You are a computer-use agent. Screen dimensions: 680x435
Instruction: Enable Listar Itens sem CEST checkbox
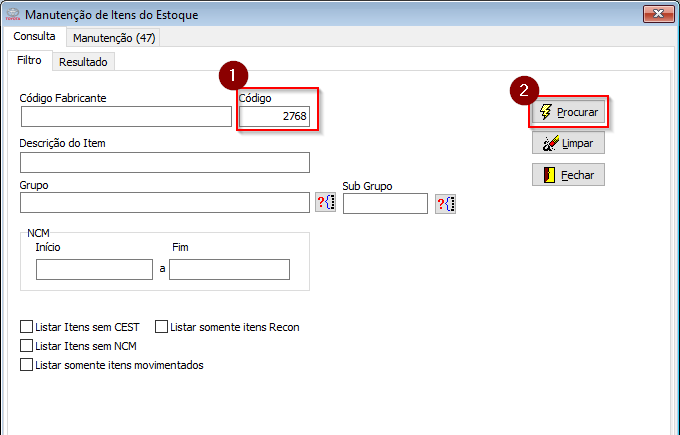click(x=26, y=327)
